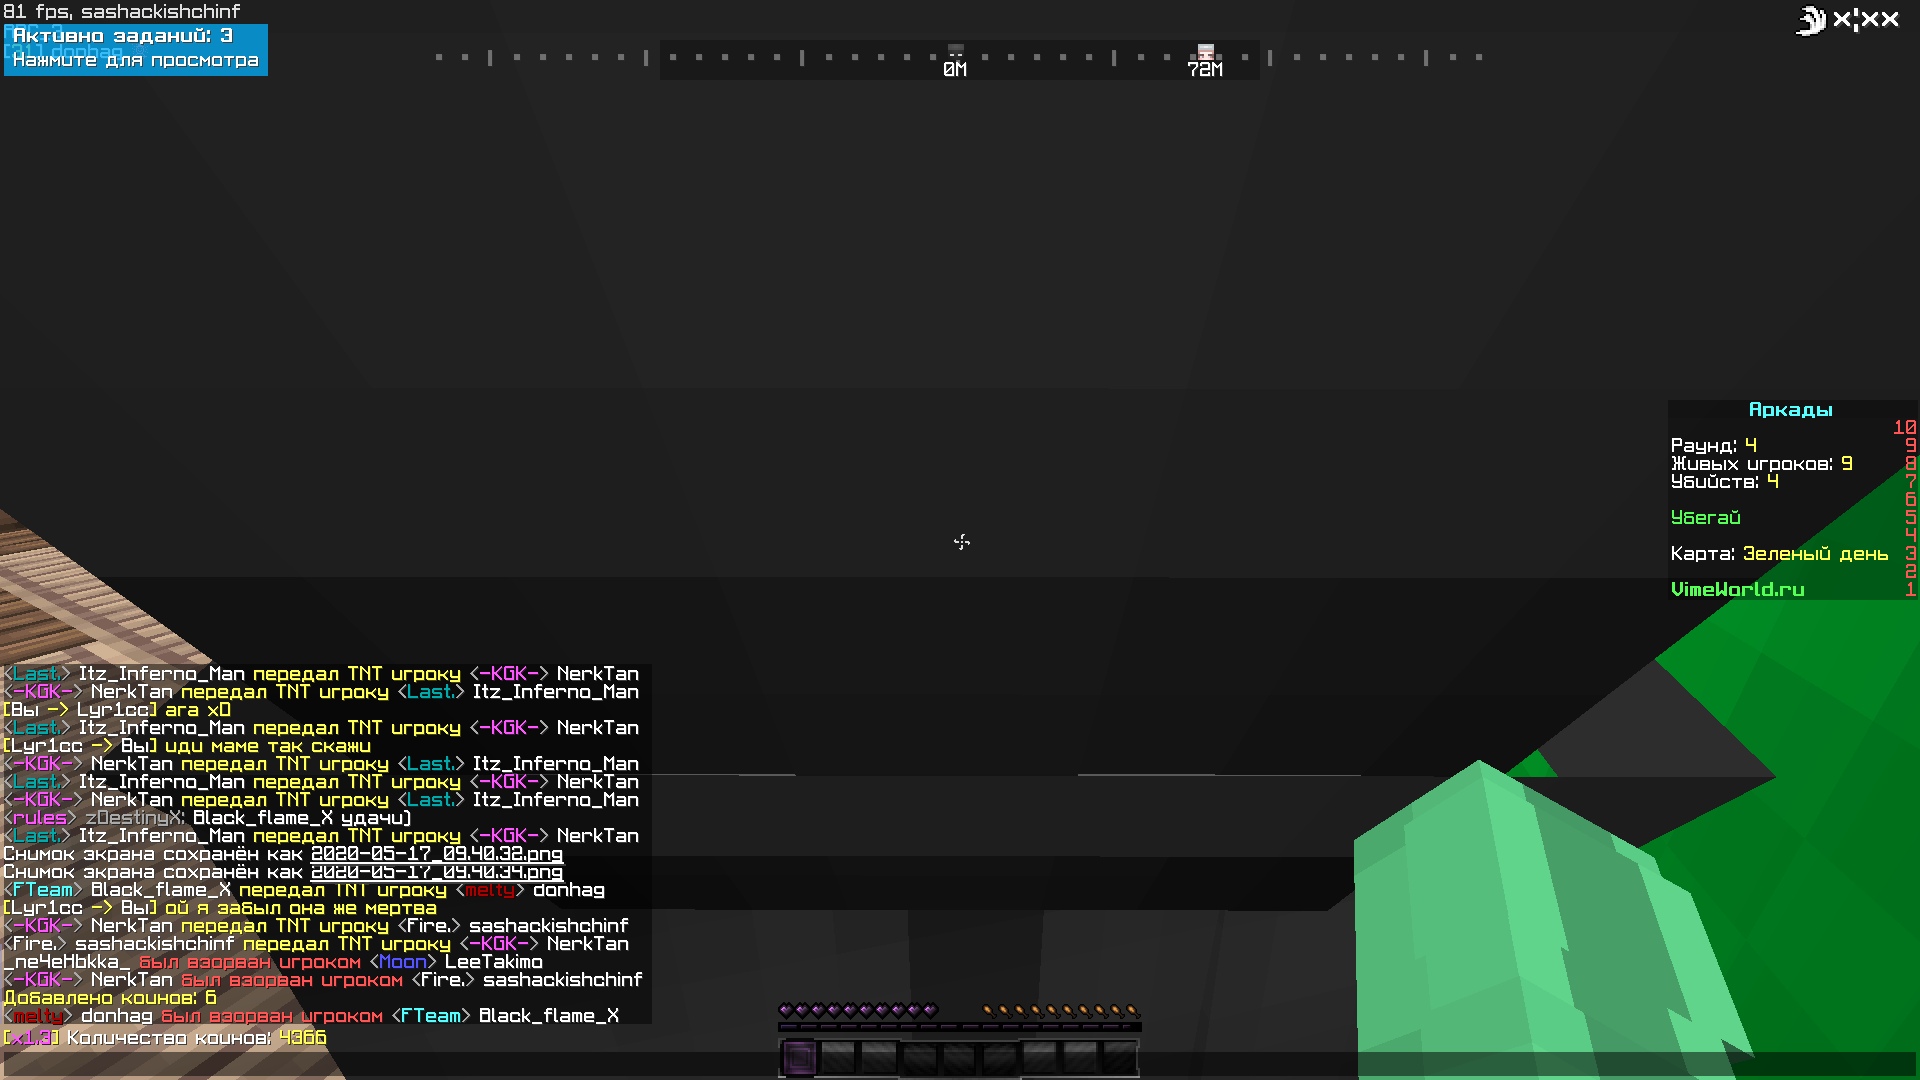Click line 'NerkTan передал TNT игроку sashackishchinf'
Image resolution: width=1920 pixels, height=1080 pixels.
316,926
